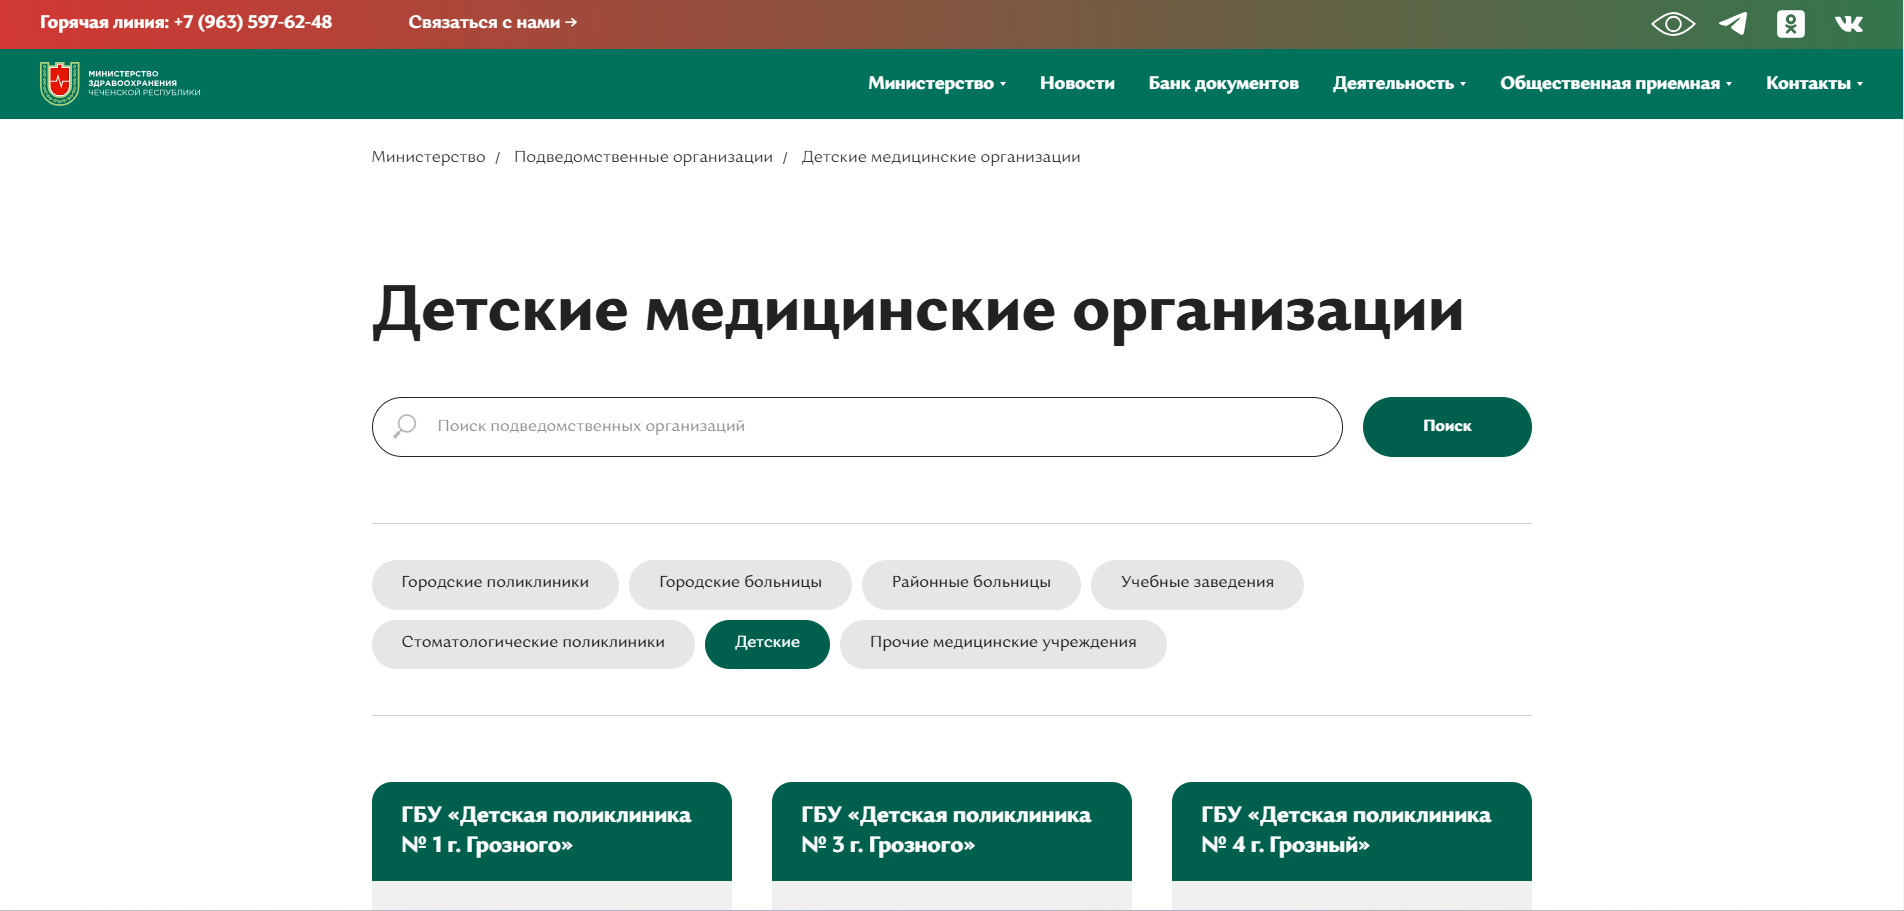Image resolution: width=1904 pixels, height=911 pixels.
Task: Select the Городские больницы filter tab
Action: coord(740,584)
